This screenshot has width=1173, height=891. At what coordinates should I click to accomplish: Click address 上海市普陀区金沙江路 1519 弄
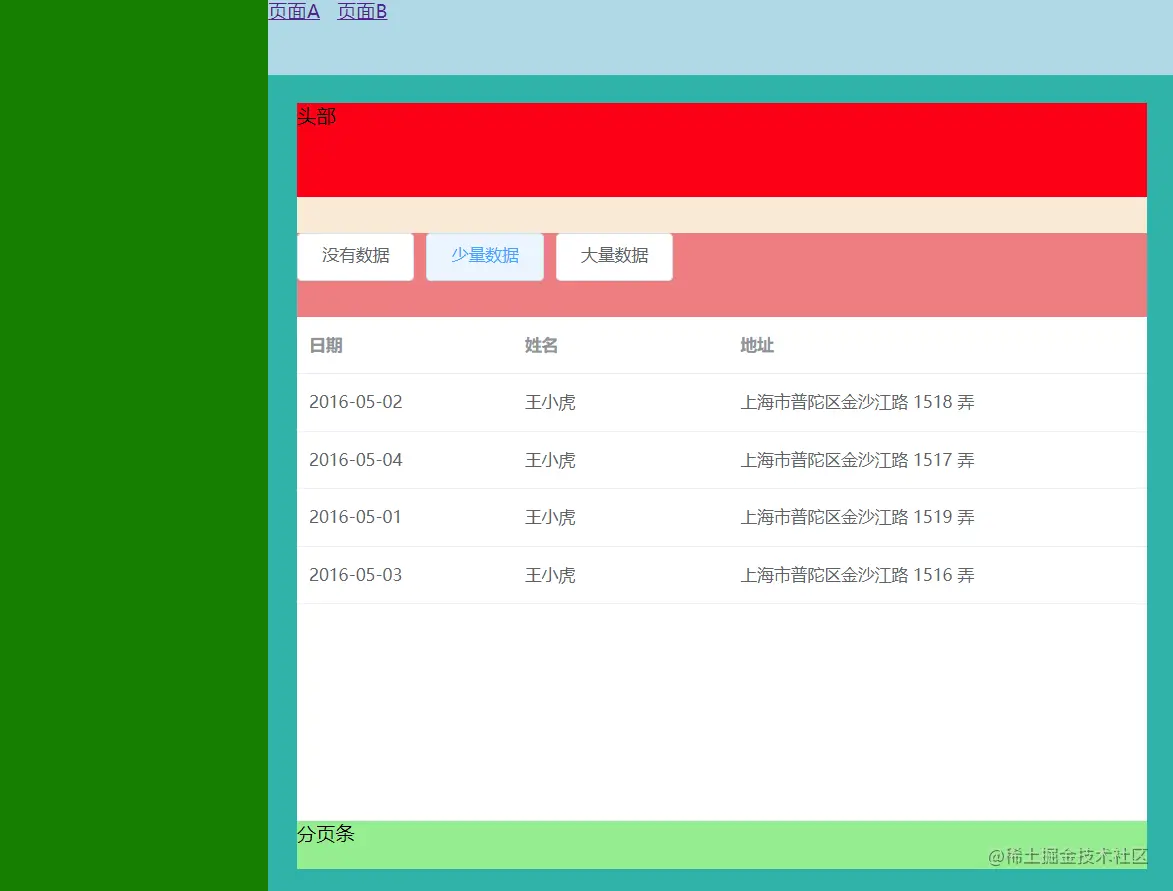coord(857,517)
